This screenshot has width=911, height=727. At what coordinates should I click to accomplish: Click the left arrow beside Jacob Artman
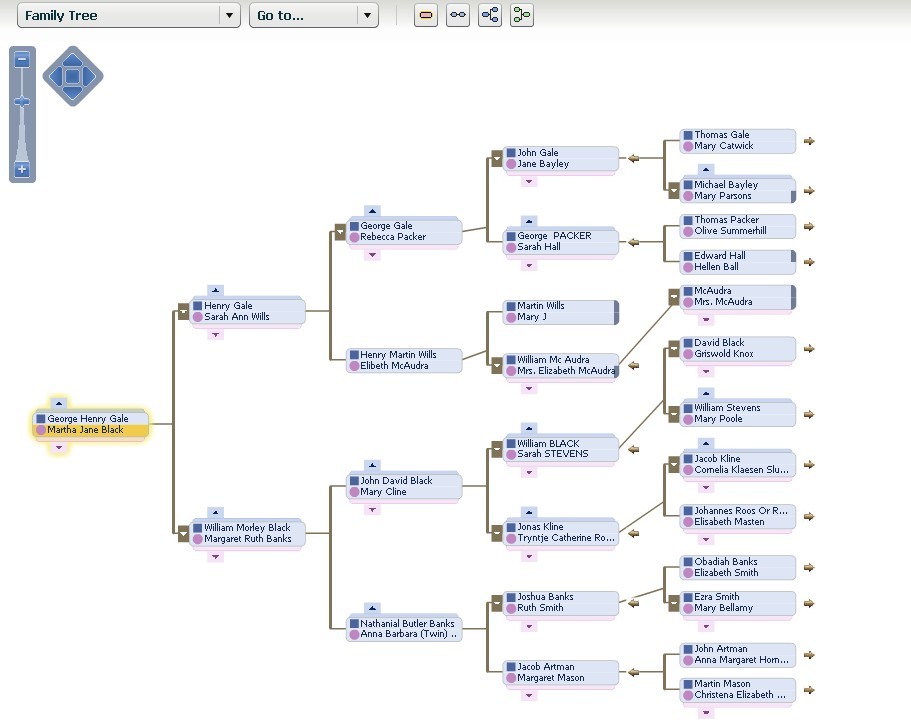click(633, 672)
